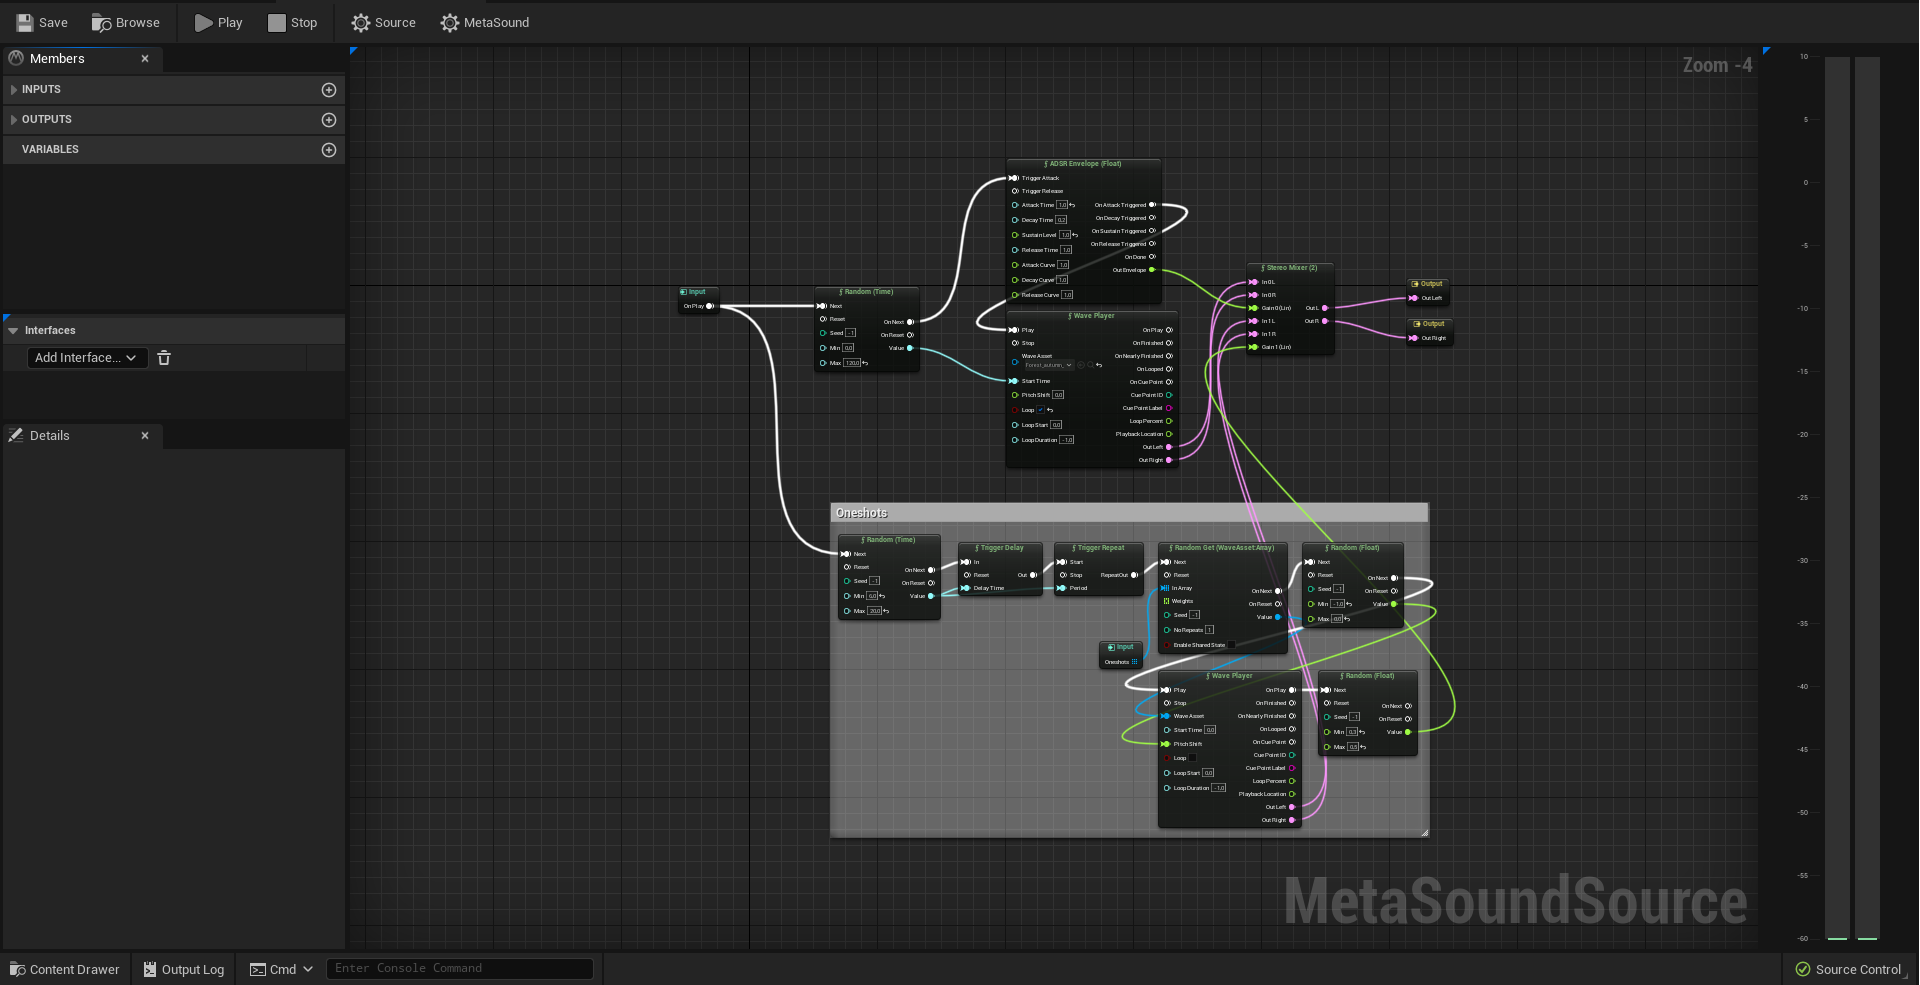Click the Delay Time pin on Trigger Delay
The width and height of the screenshot is (1920, 985).
point(966,588)
